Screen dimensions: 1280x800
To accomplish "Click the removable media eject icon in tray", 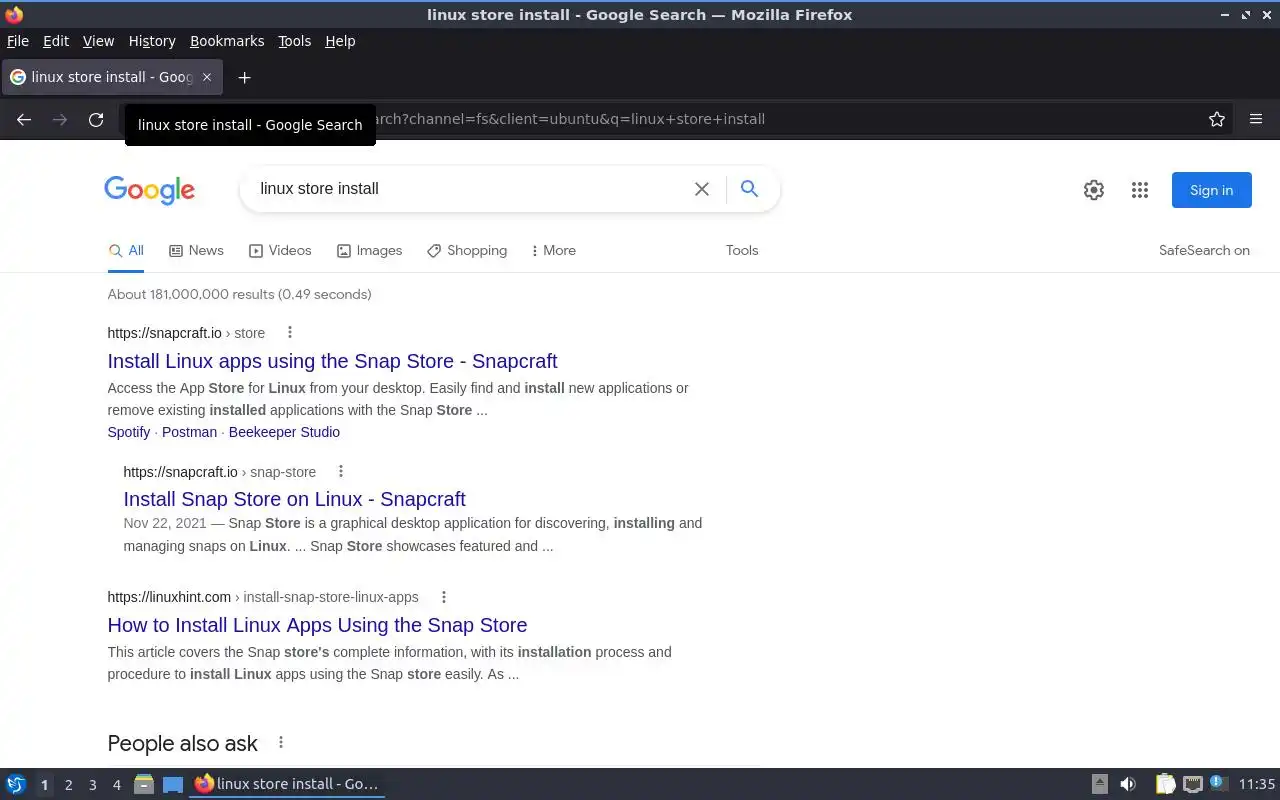I will click(x=1100, y=784).
